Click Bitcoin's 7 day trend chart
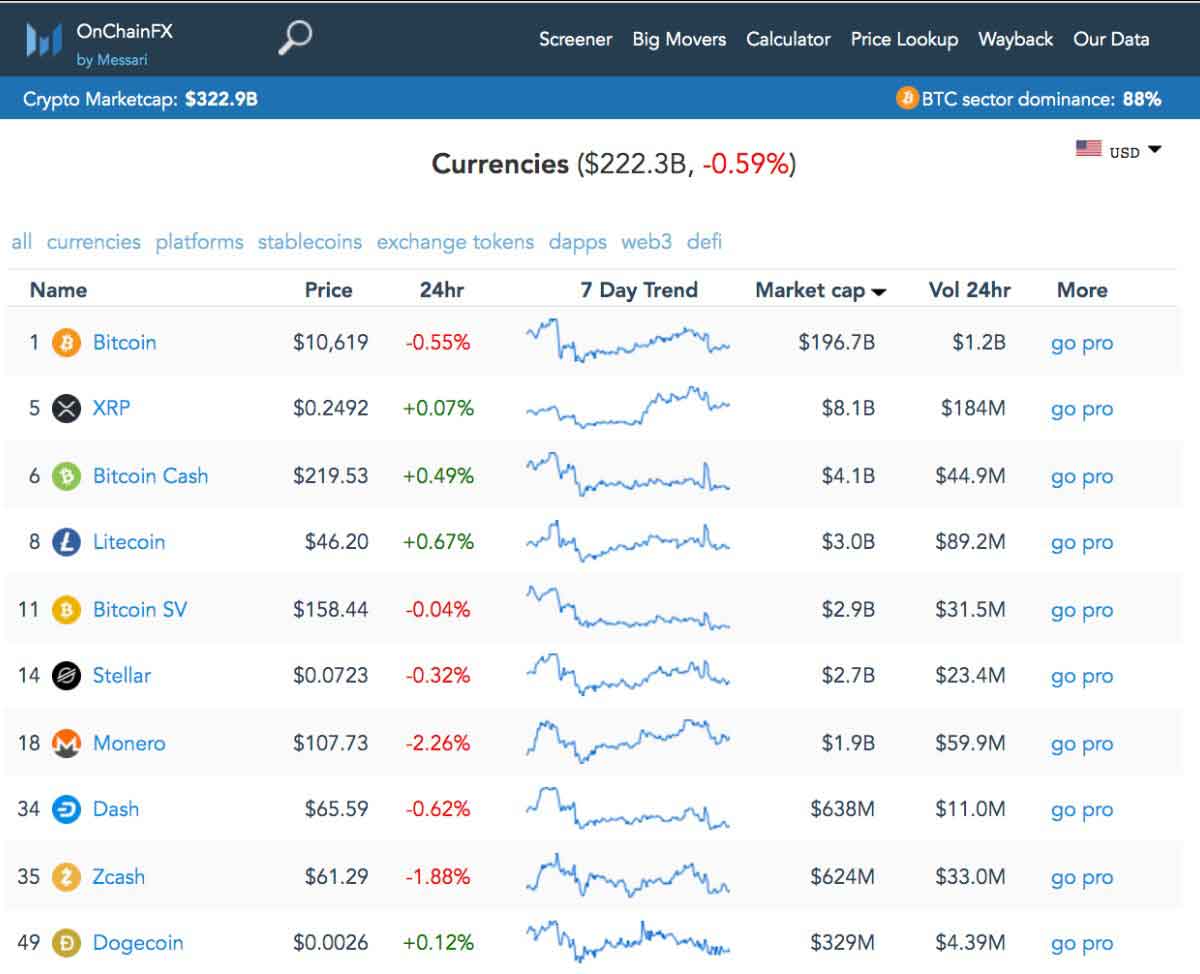 coord(628,341)
